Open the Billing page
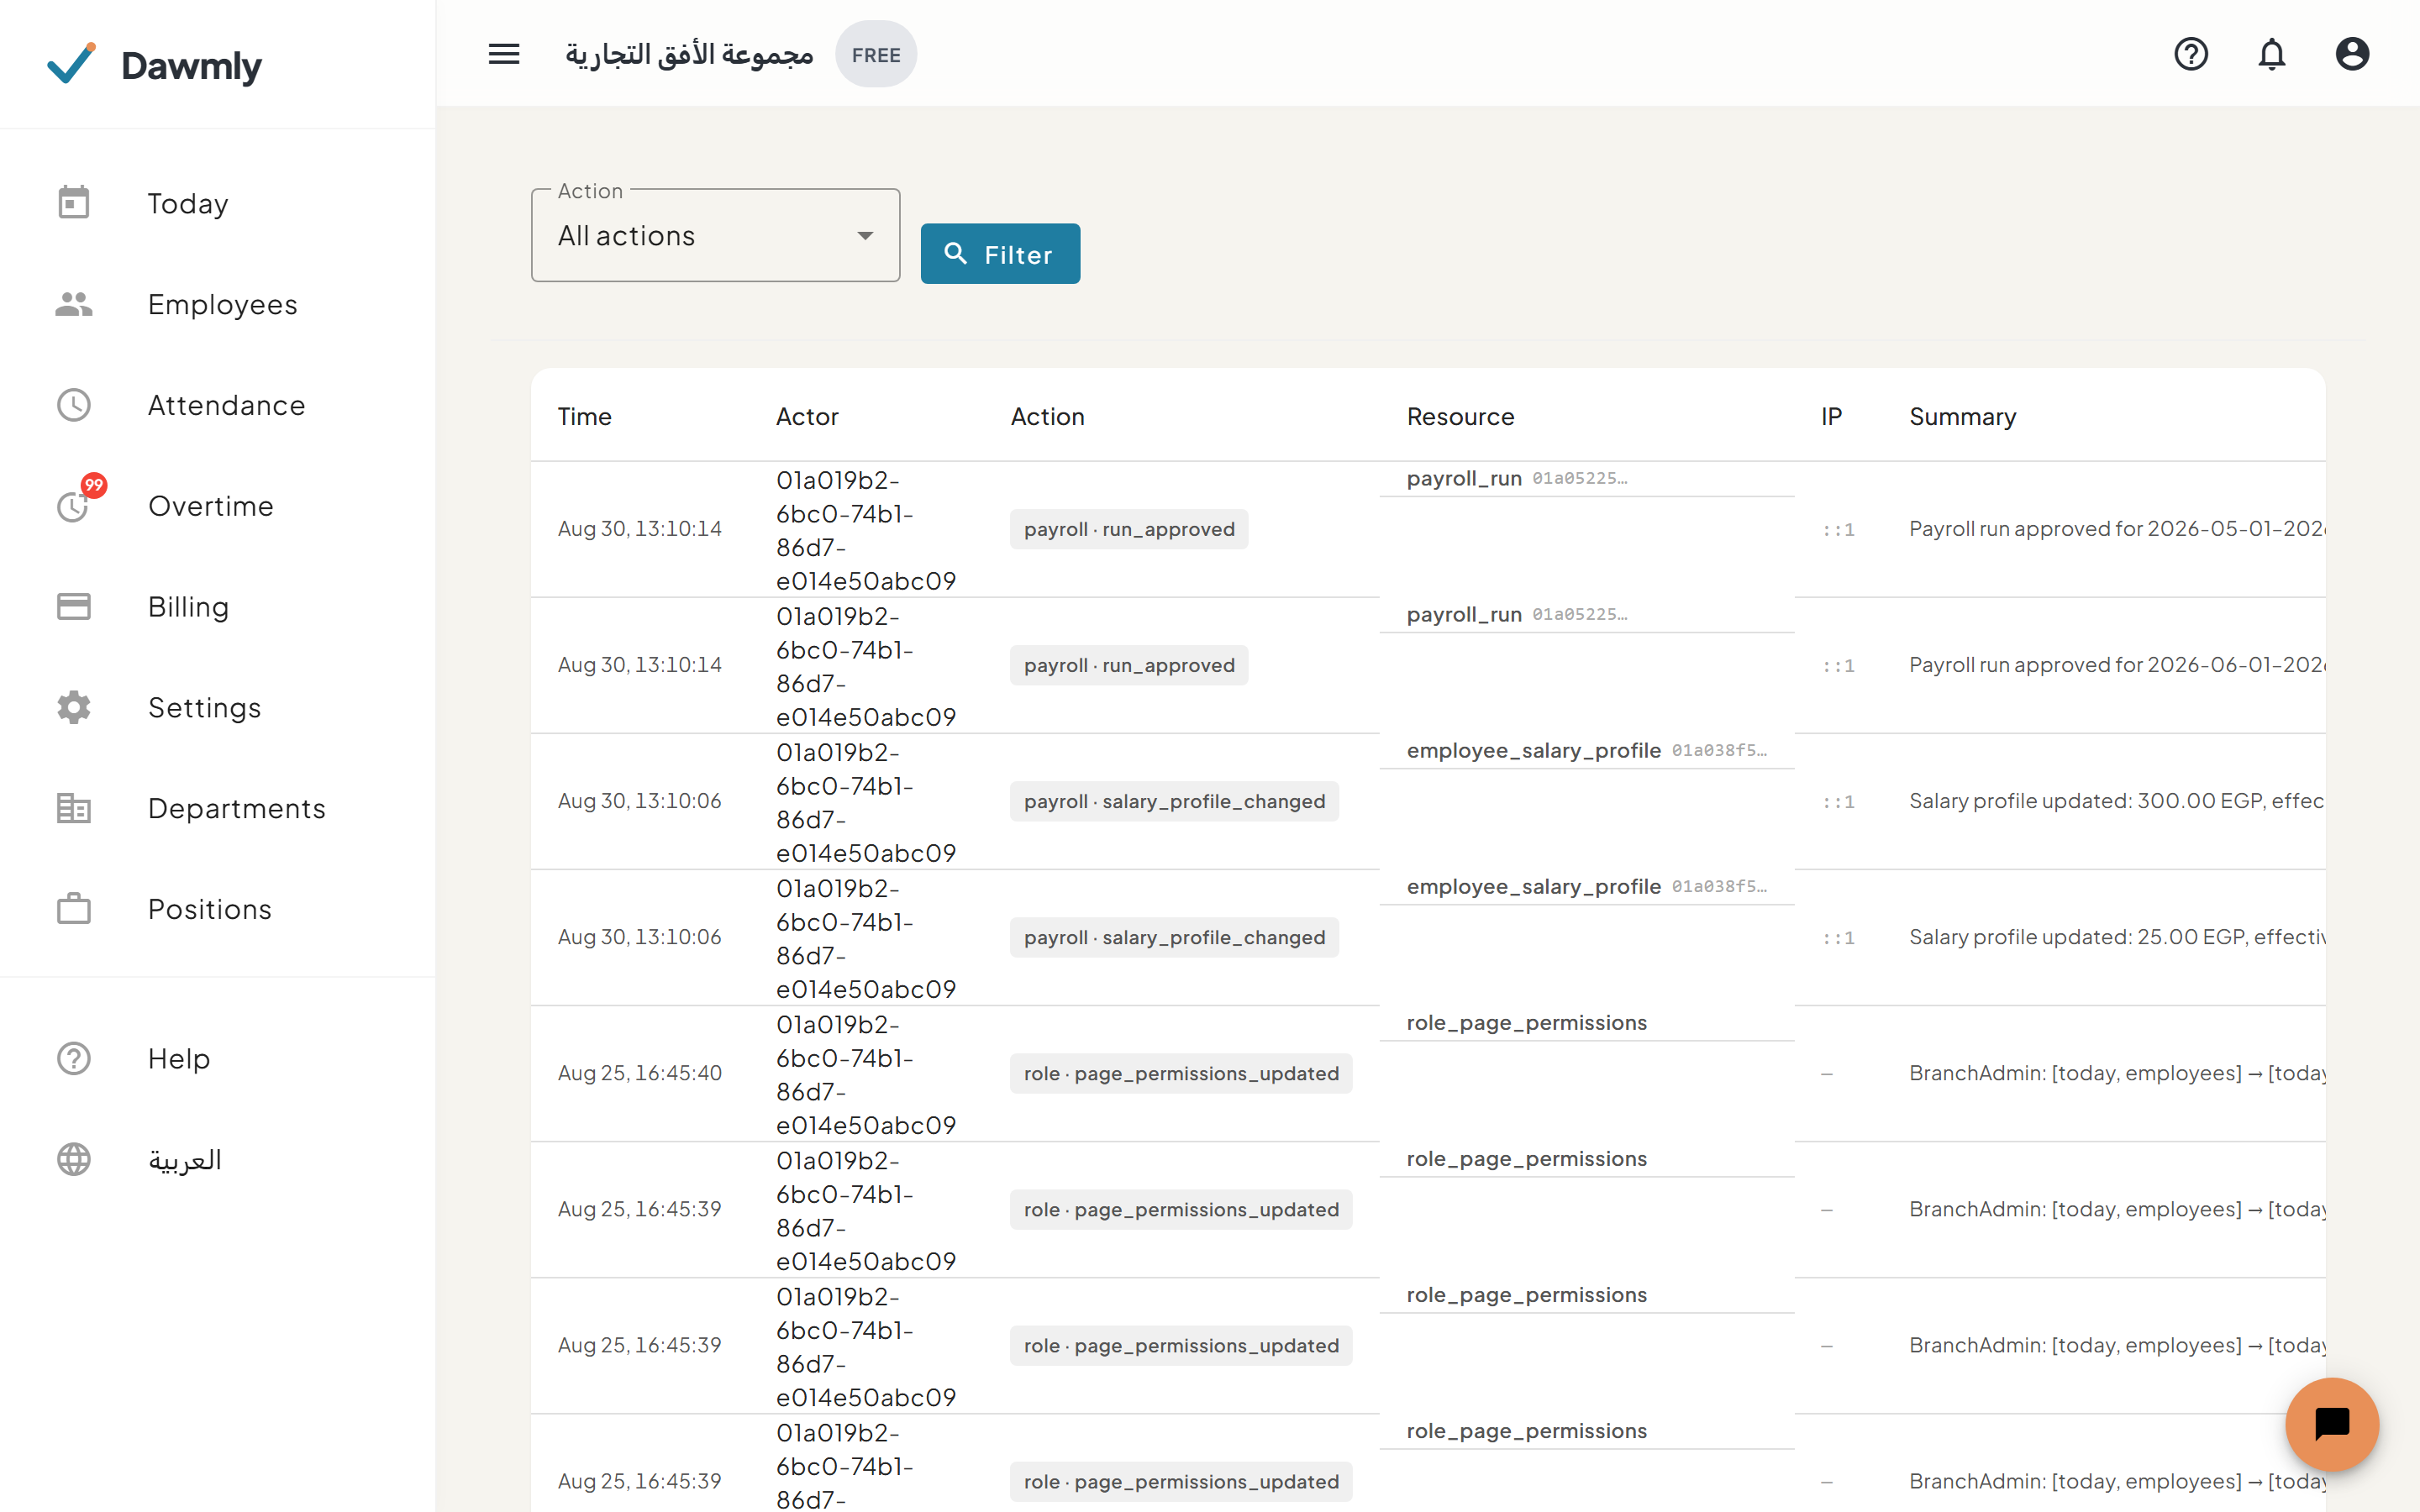This screenshot has width=2420, height=1512. click(189, 607)
